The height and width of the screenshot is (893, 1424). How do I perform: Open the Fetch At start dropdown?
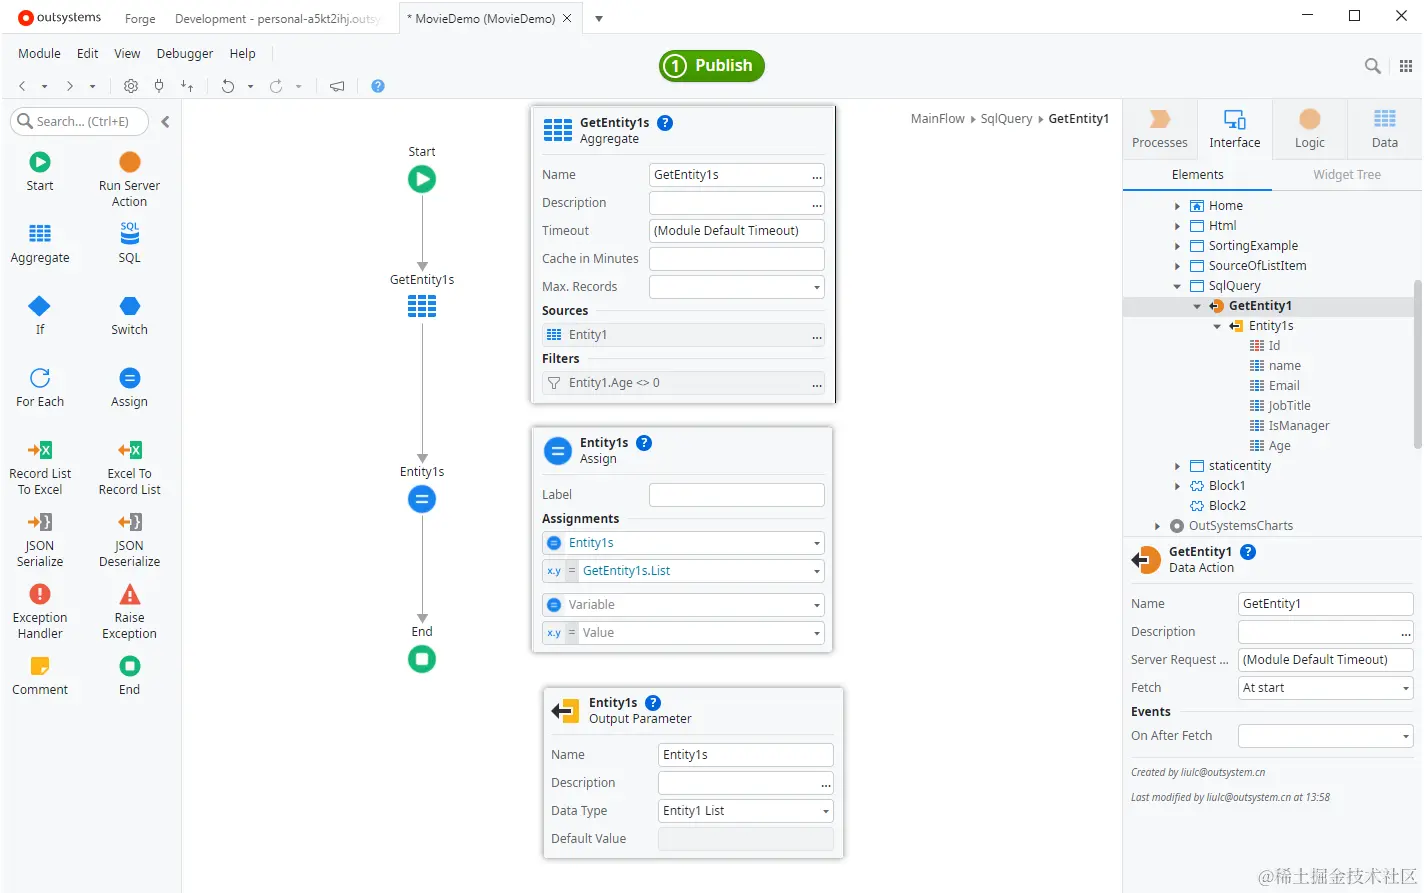[1406, 688]
